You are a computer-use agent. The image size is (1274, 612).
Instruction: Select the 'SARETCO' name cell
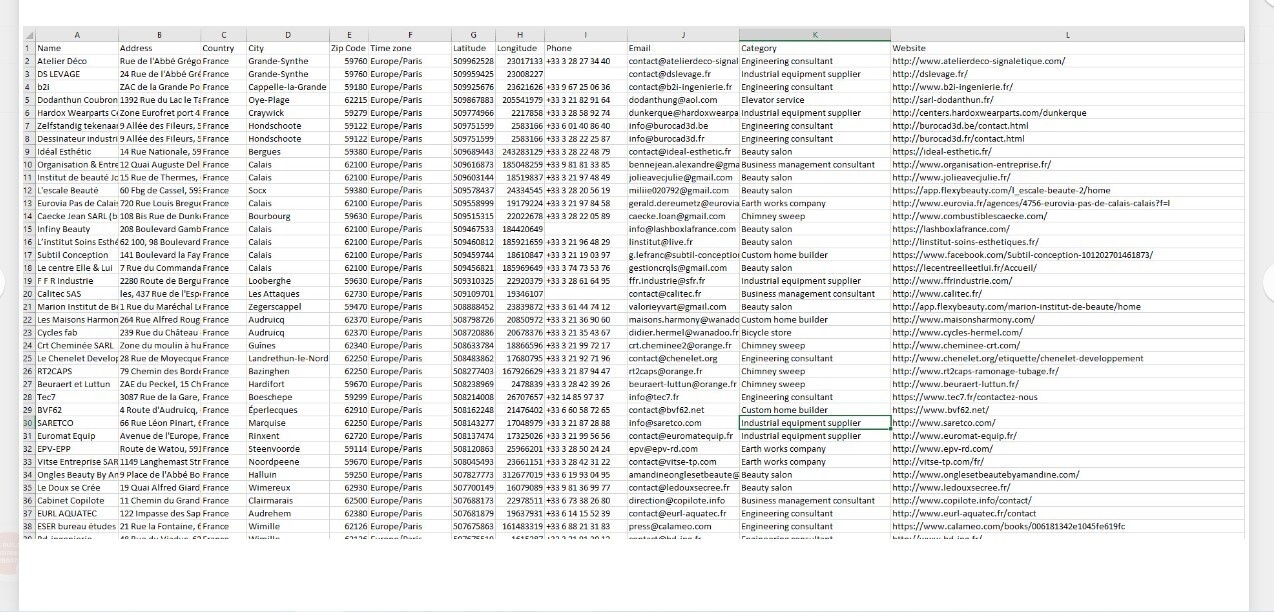(76, 423)
